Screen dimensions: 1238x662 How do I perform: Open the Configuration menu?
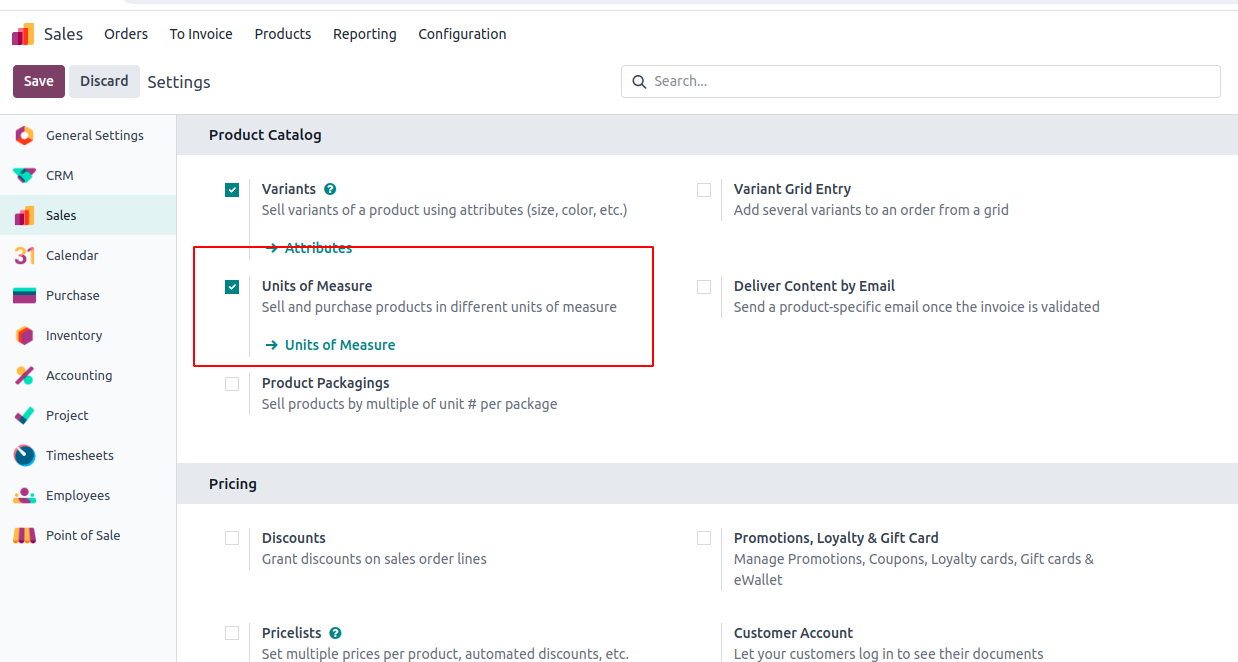coord(462,34)
